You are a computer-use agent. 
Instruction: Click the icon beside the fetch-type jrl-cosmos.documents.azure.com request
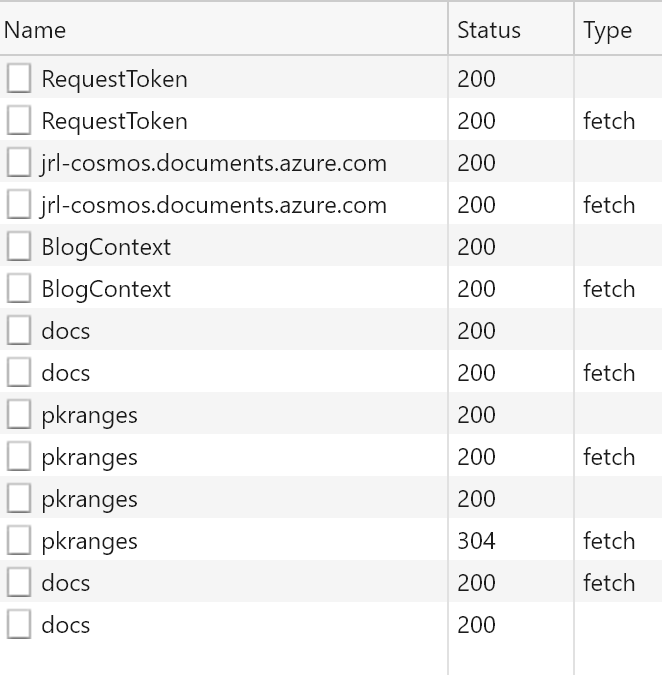[x=18, y=205]
